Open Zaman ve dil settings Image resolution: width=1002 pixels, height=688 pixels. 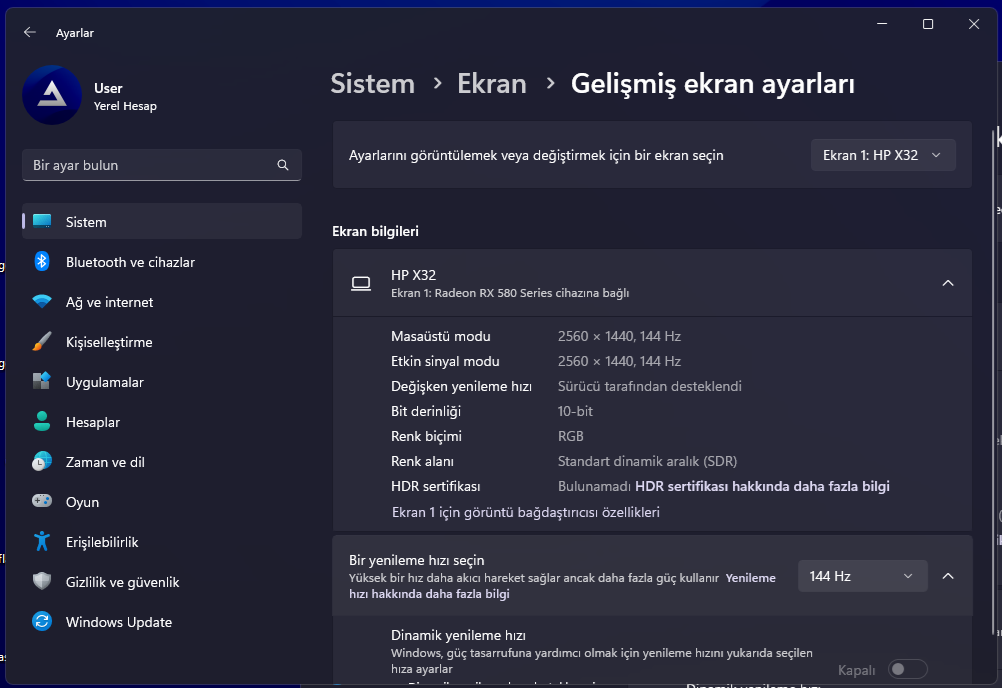(162, 462)
